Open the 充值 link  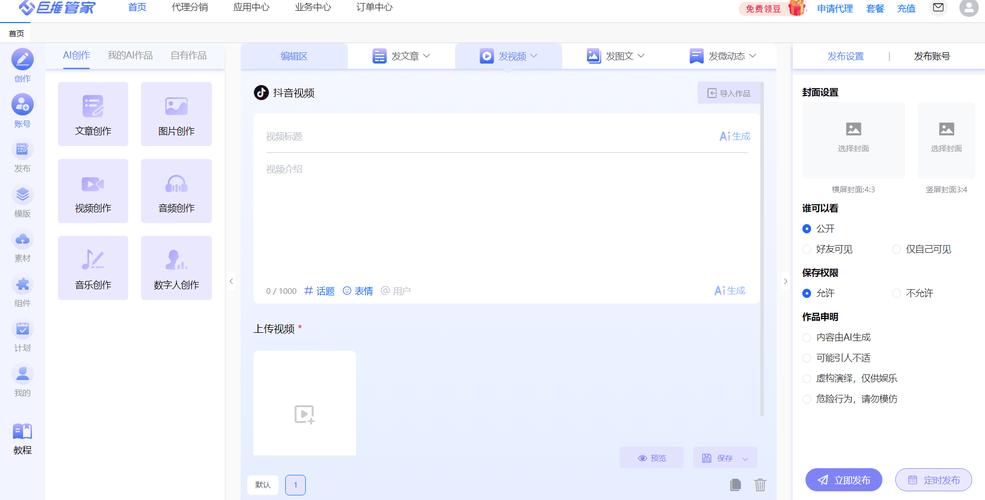[x=906, y=8]
